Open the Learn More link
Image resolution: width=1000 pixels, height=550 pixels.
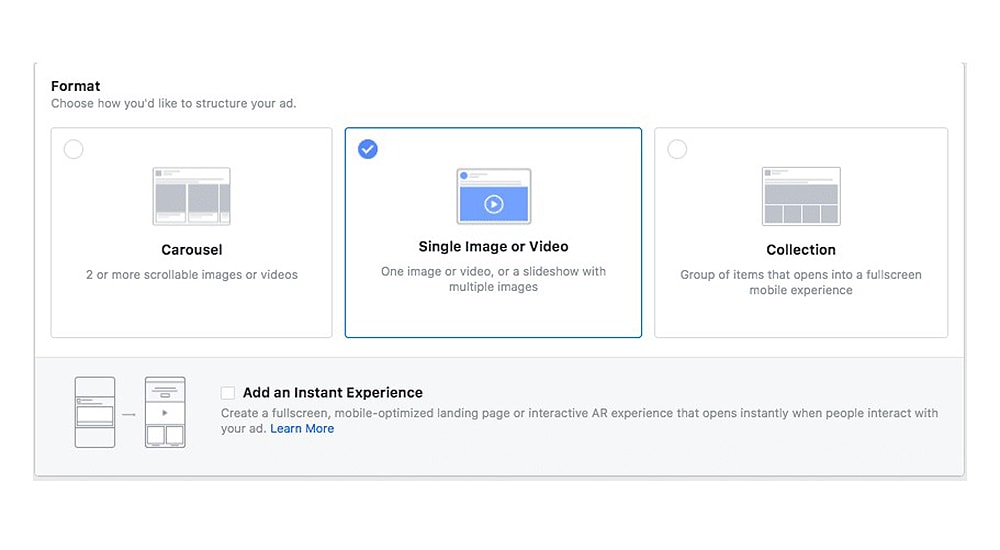302,429
